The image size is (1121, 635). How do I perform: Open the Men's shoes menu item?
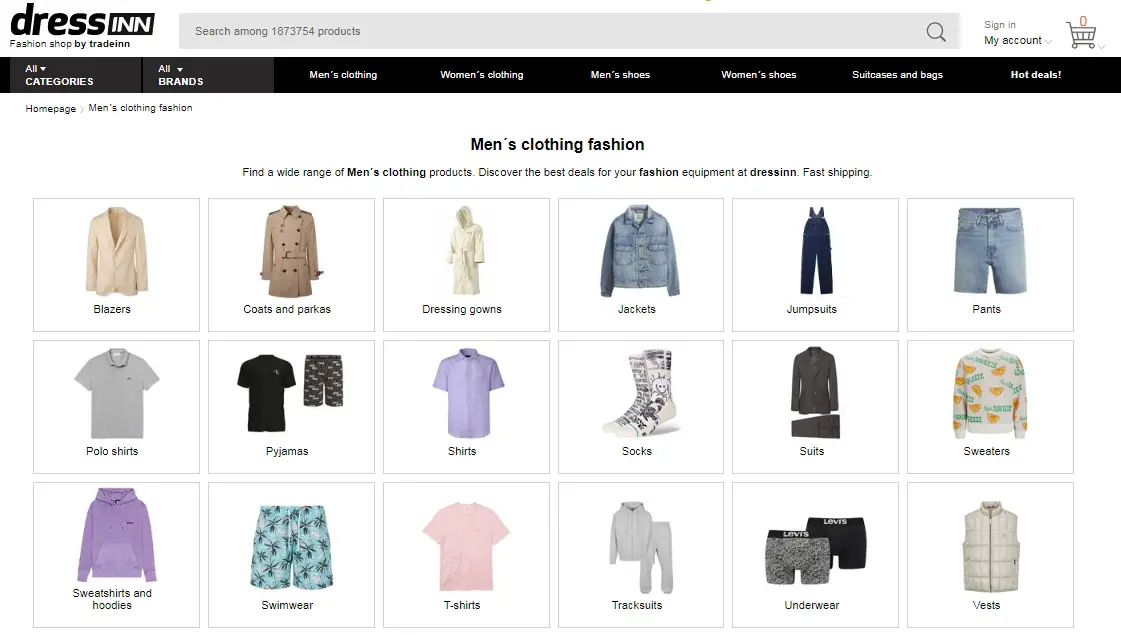[x=620, y=75]
